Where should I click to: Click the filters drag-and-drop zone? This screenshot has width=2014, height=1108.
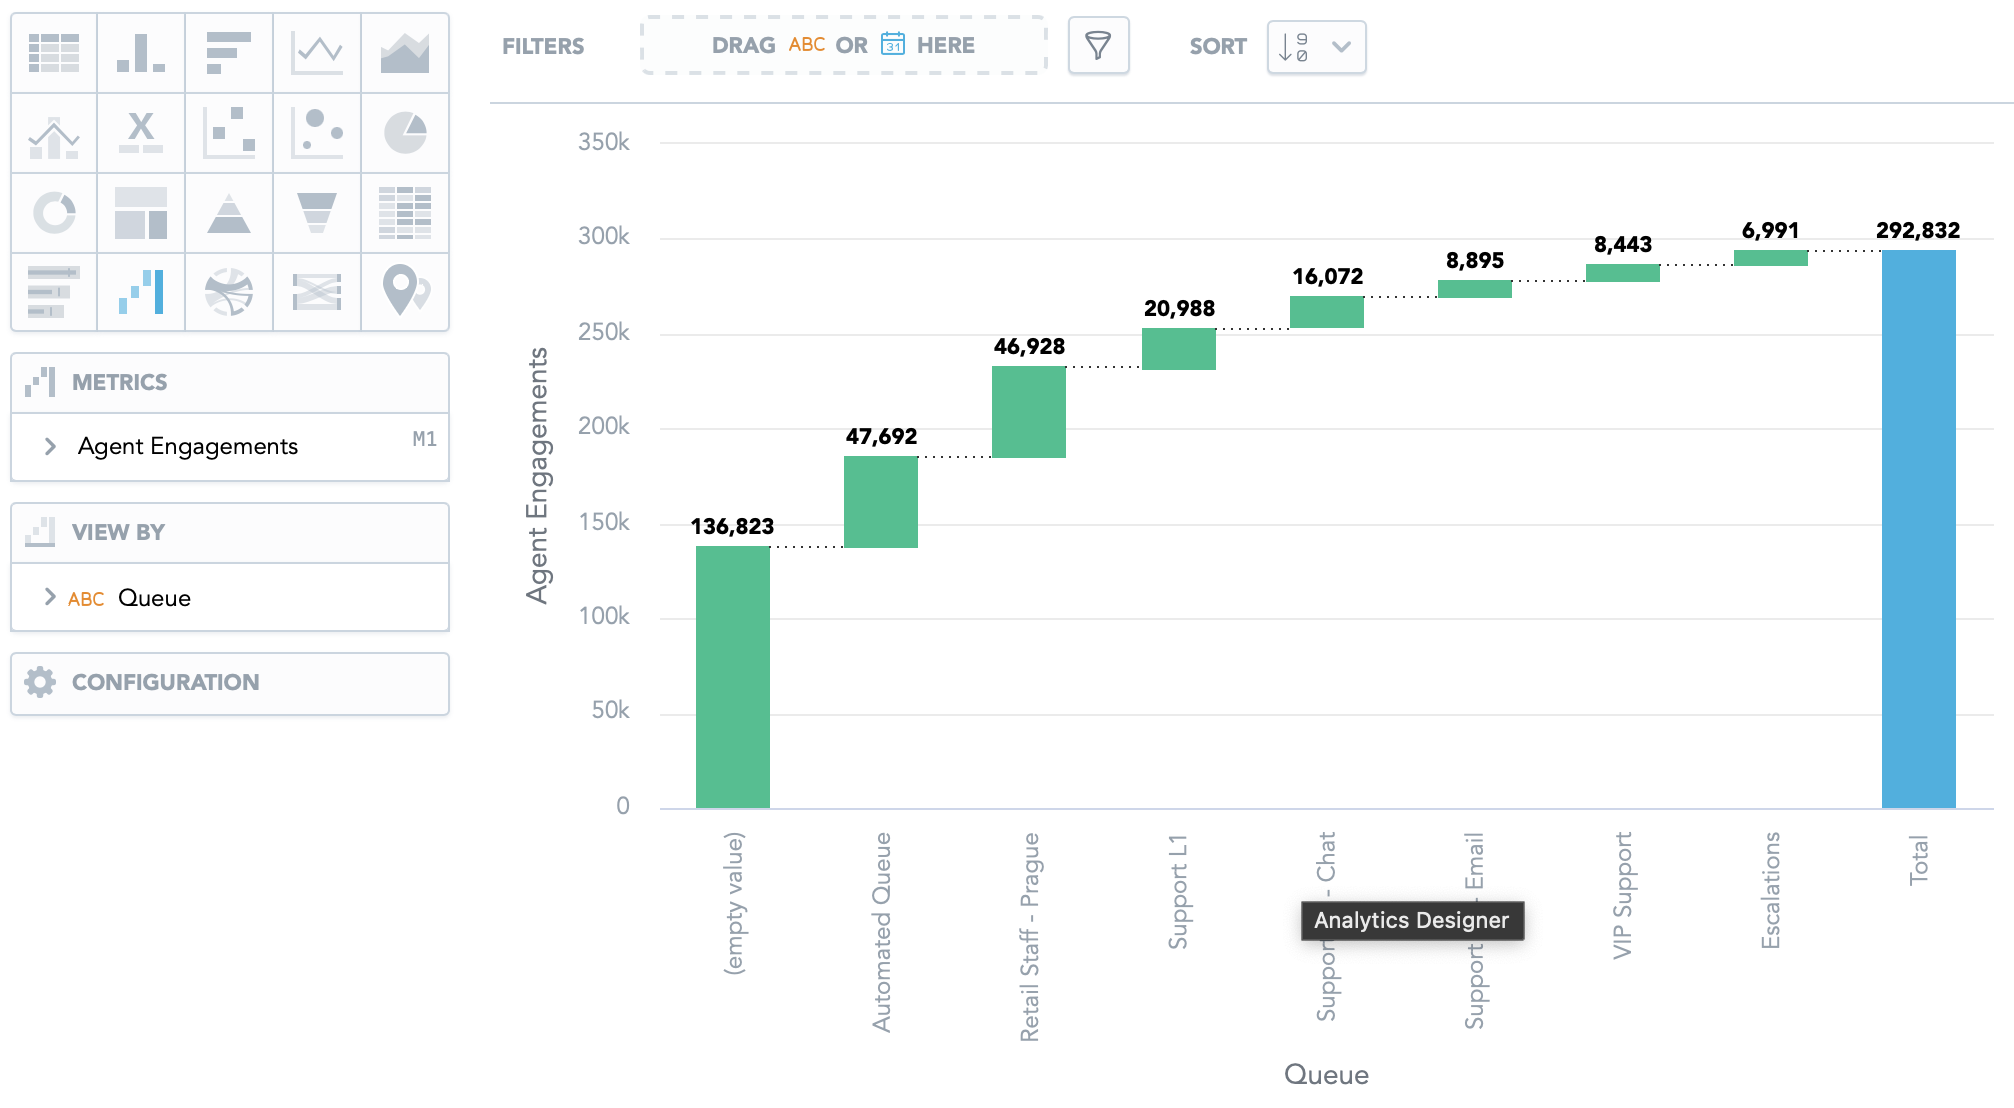point(843,46)
